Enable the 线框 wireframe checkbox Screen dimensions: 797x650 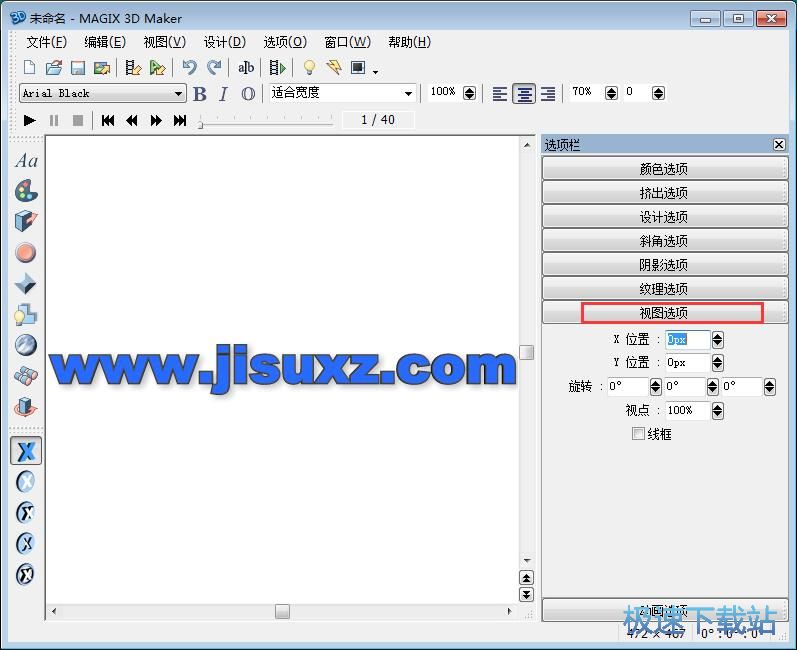click(x=638, y=434)
